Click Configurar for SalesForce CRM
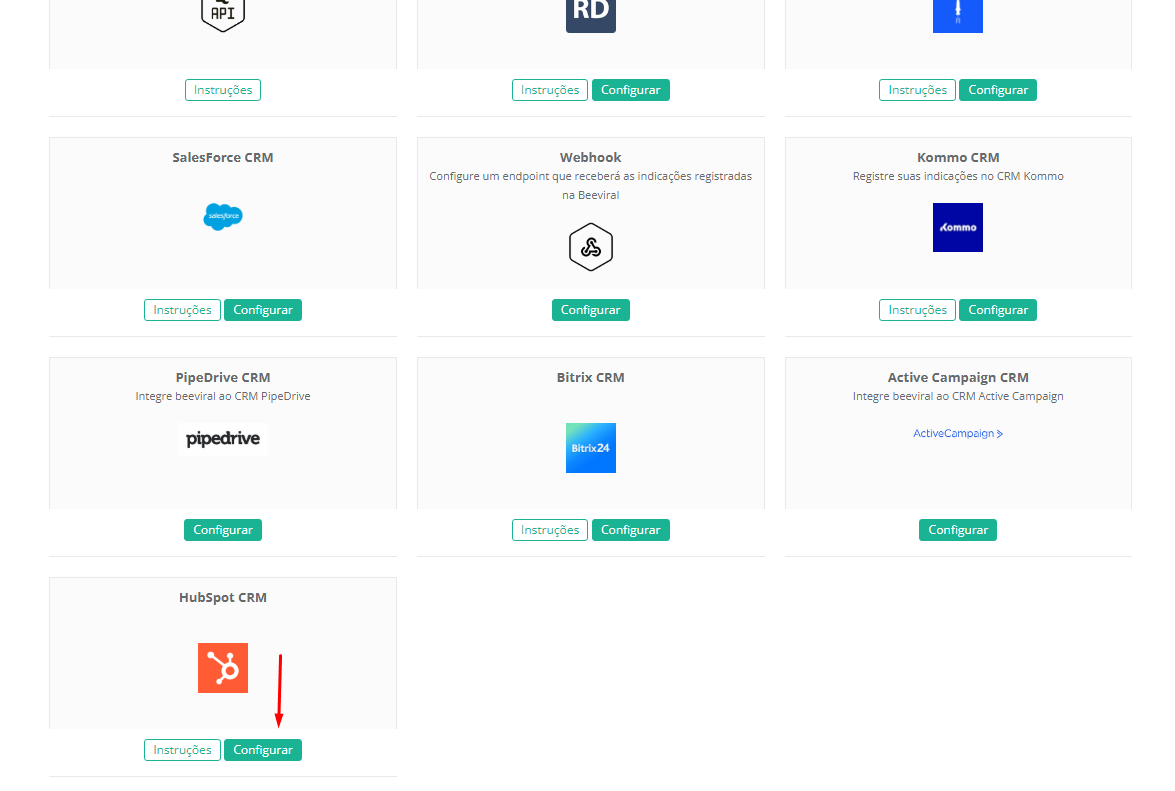This screenshot has height=791, width=1175. tap(262, 310)
